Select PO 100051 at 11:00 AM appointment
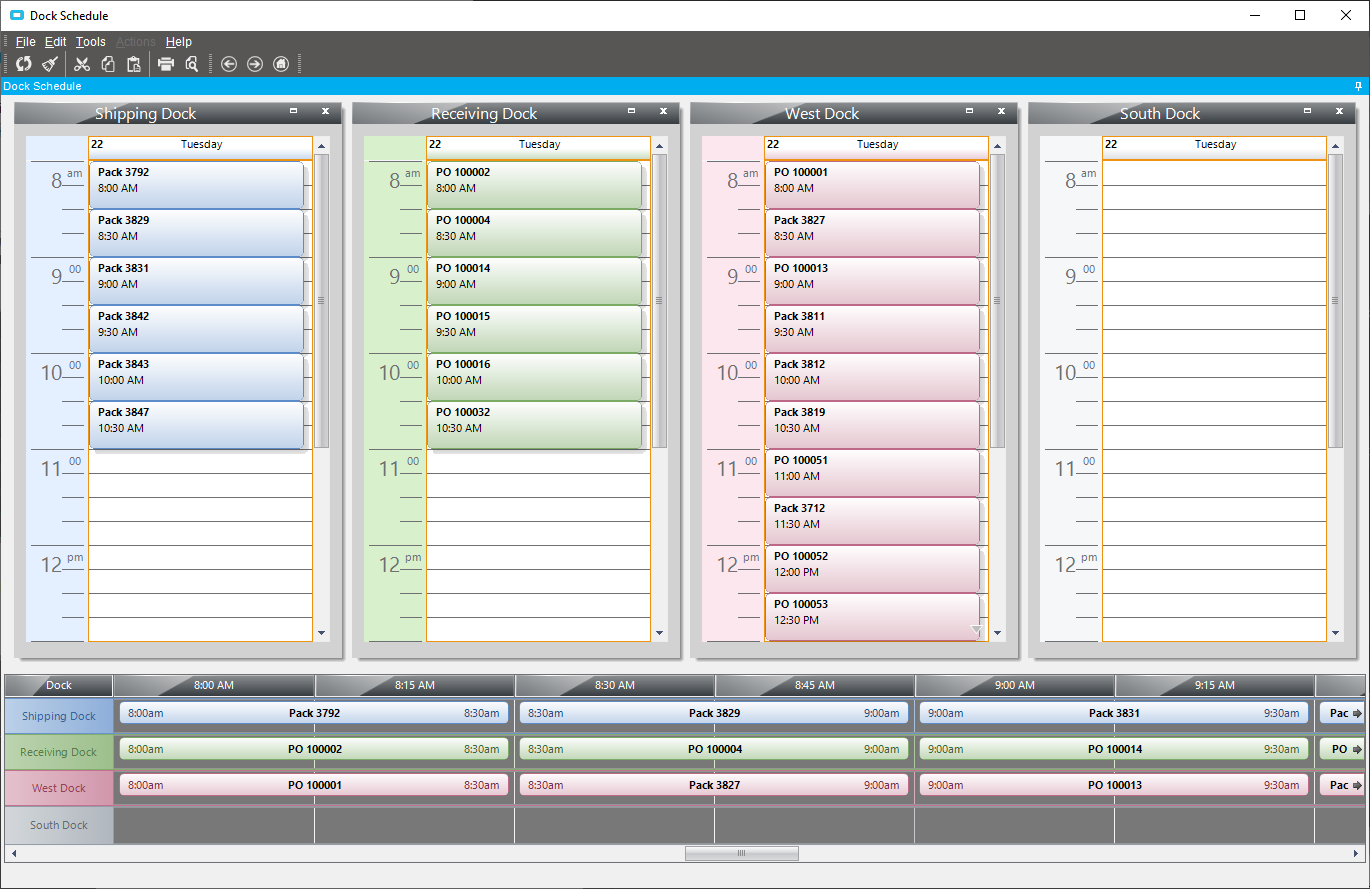The image size is (1370, 889). tap(872, 473)
